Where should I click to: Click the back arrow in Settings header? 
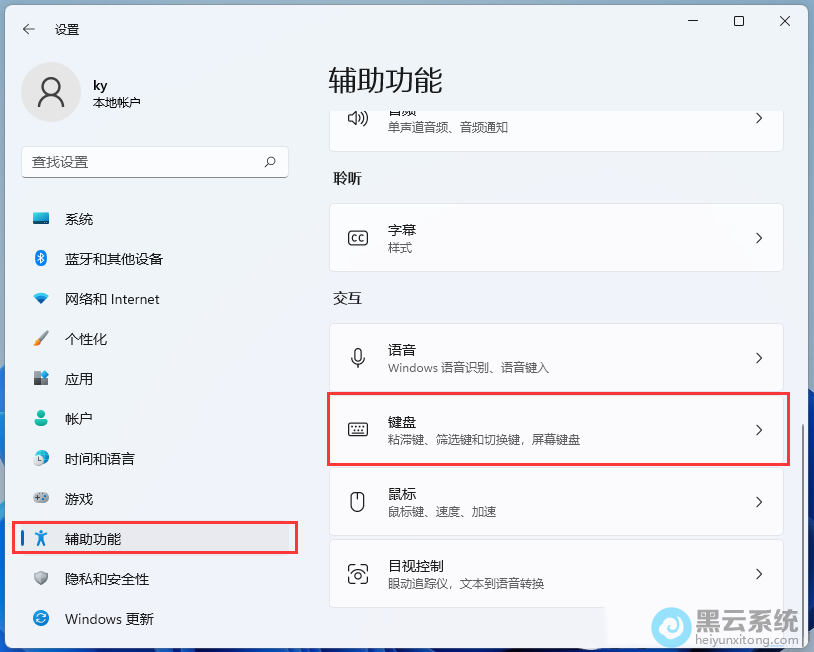(x=28, y=30)
